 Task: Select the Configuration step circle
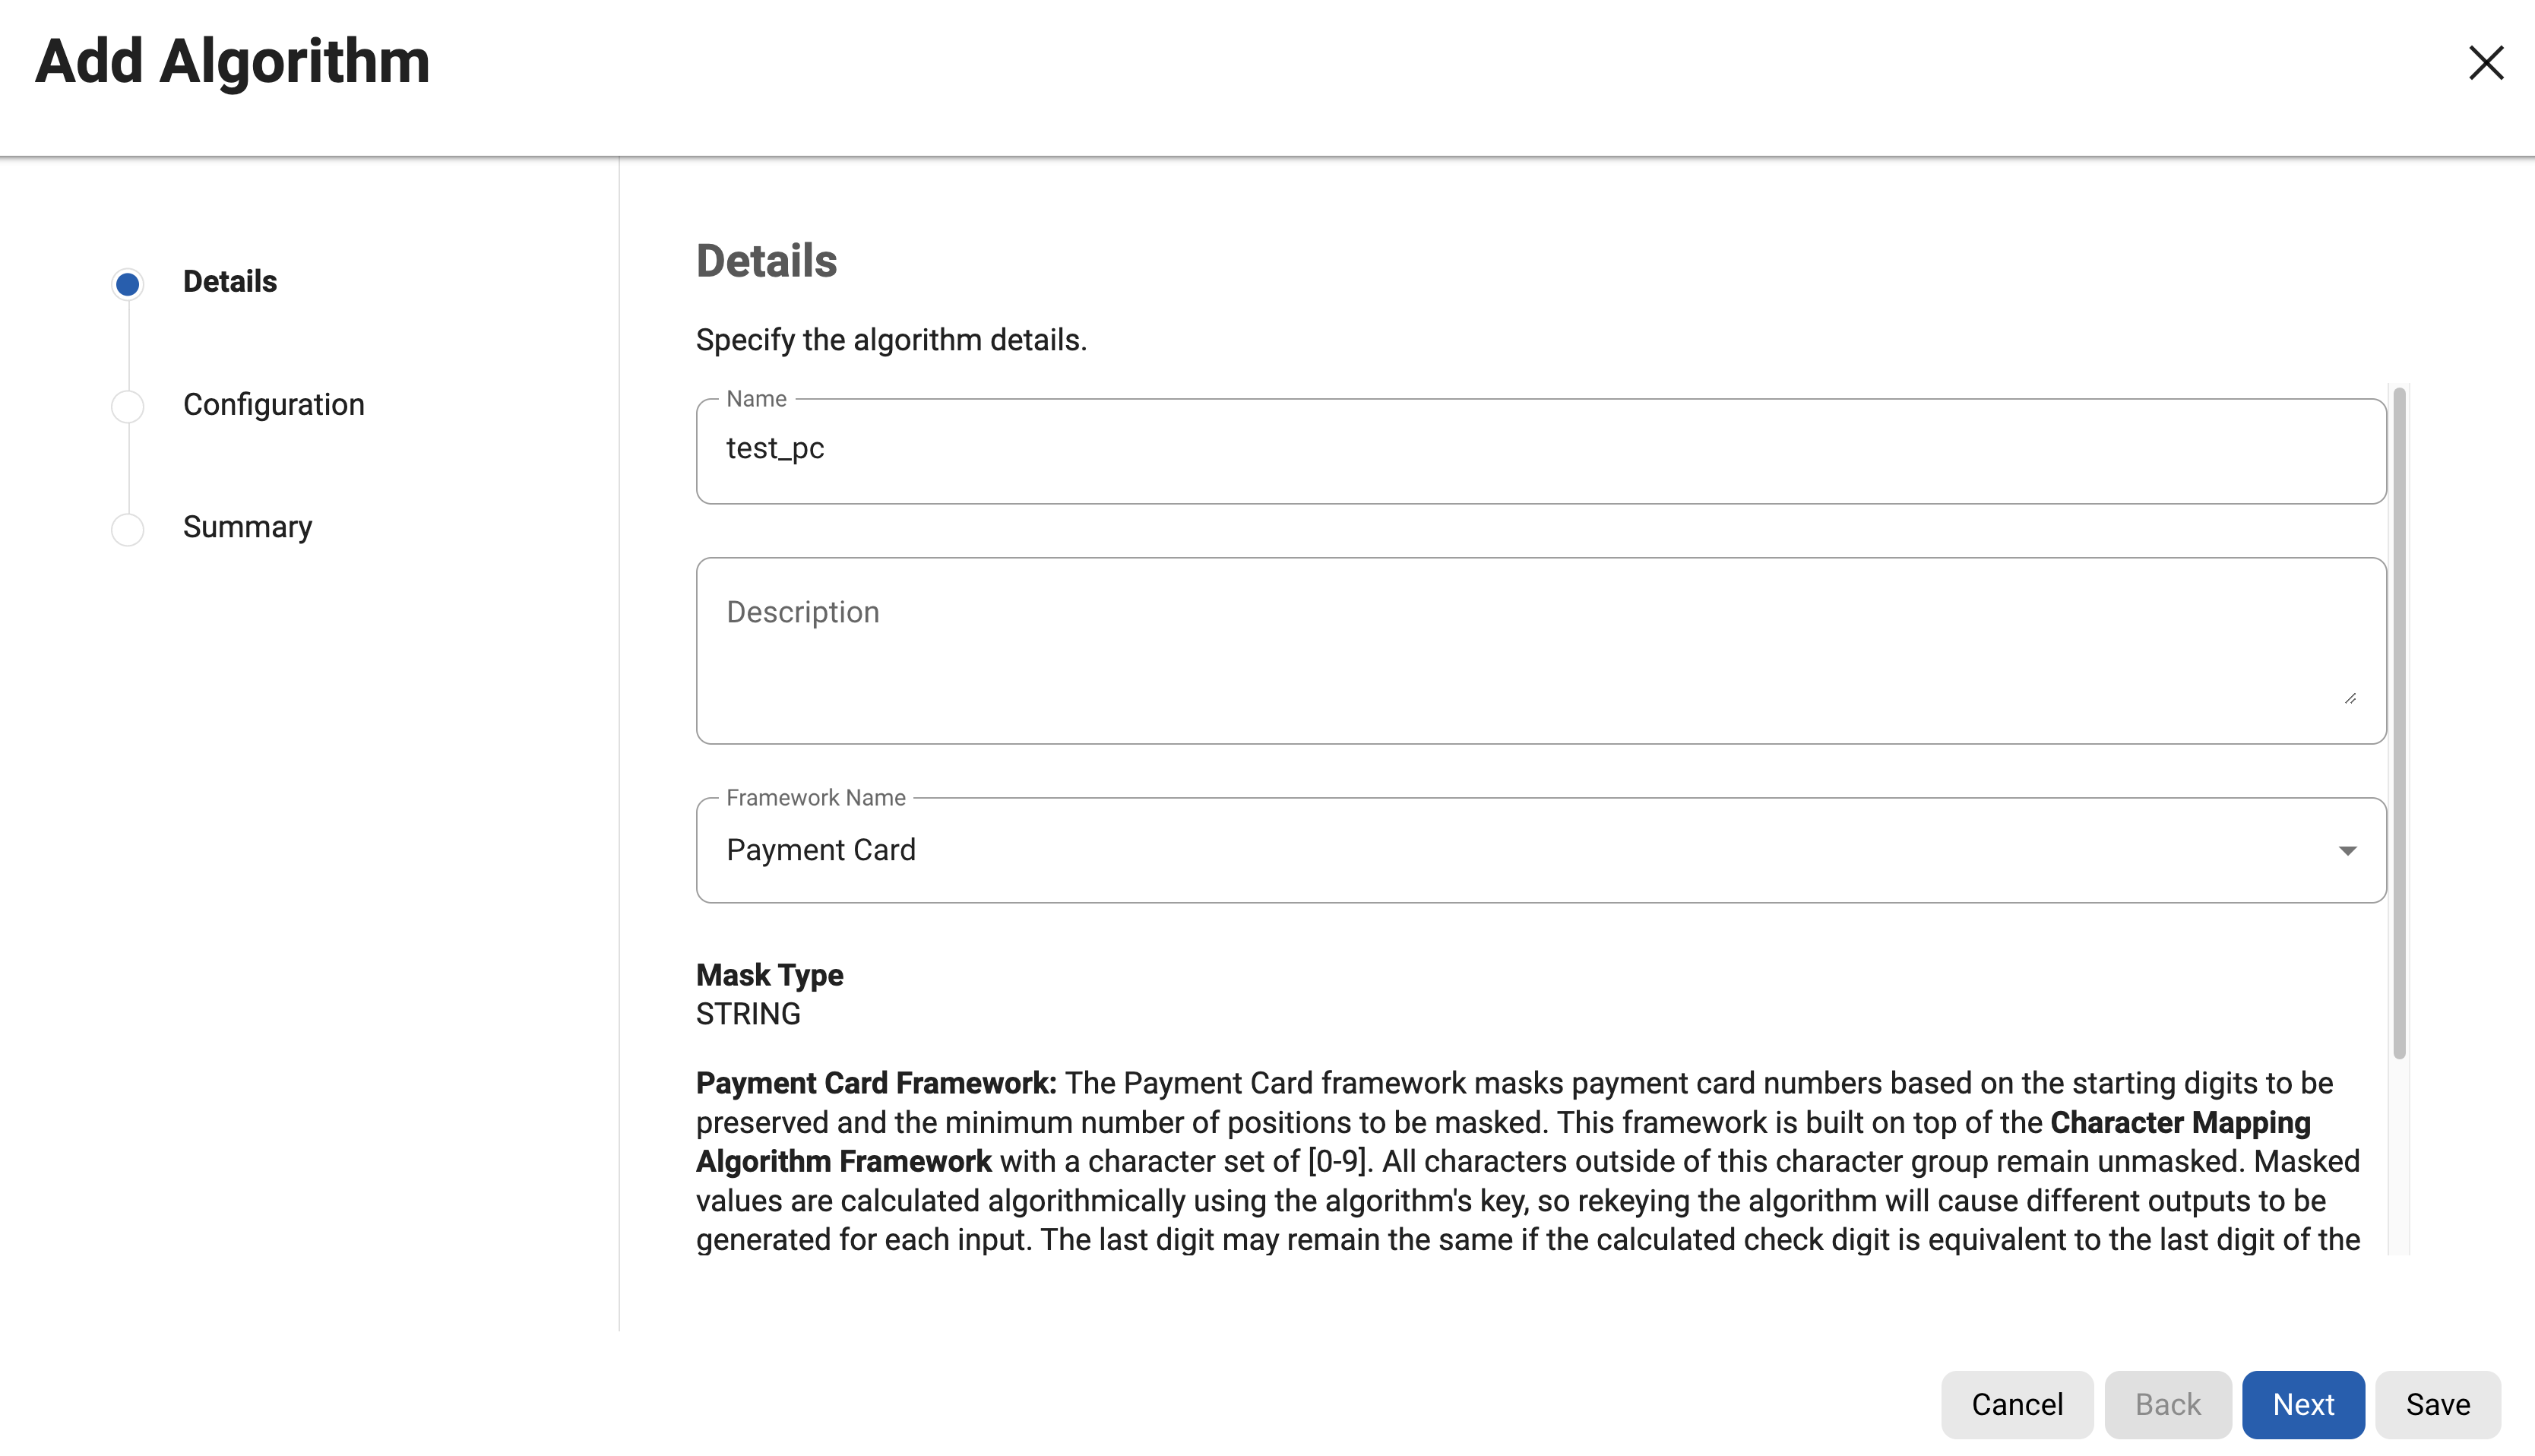127,406
